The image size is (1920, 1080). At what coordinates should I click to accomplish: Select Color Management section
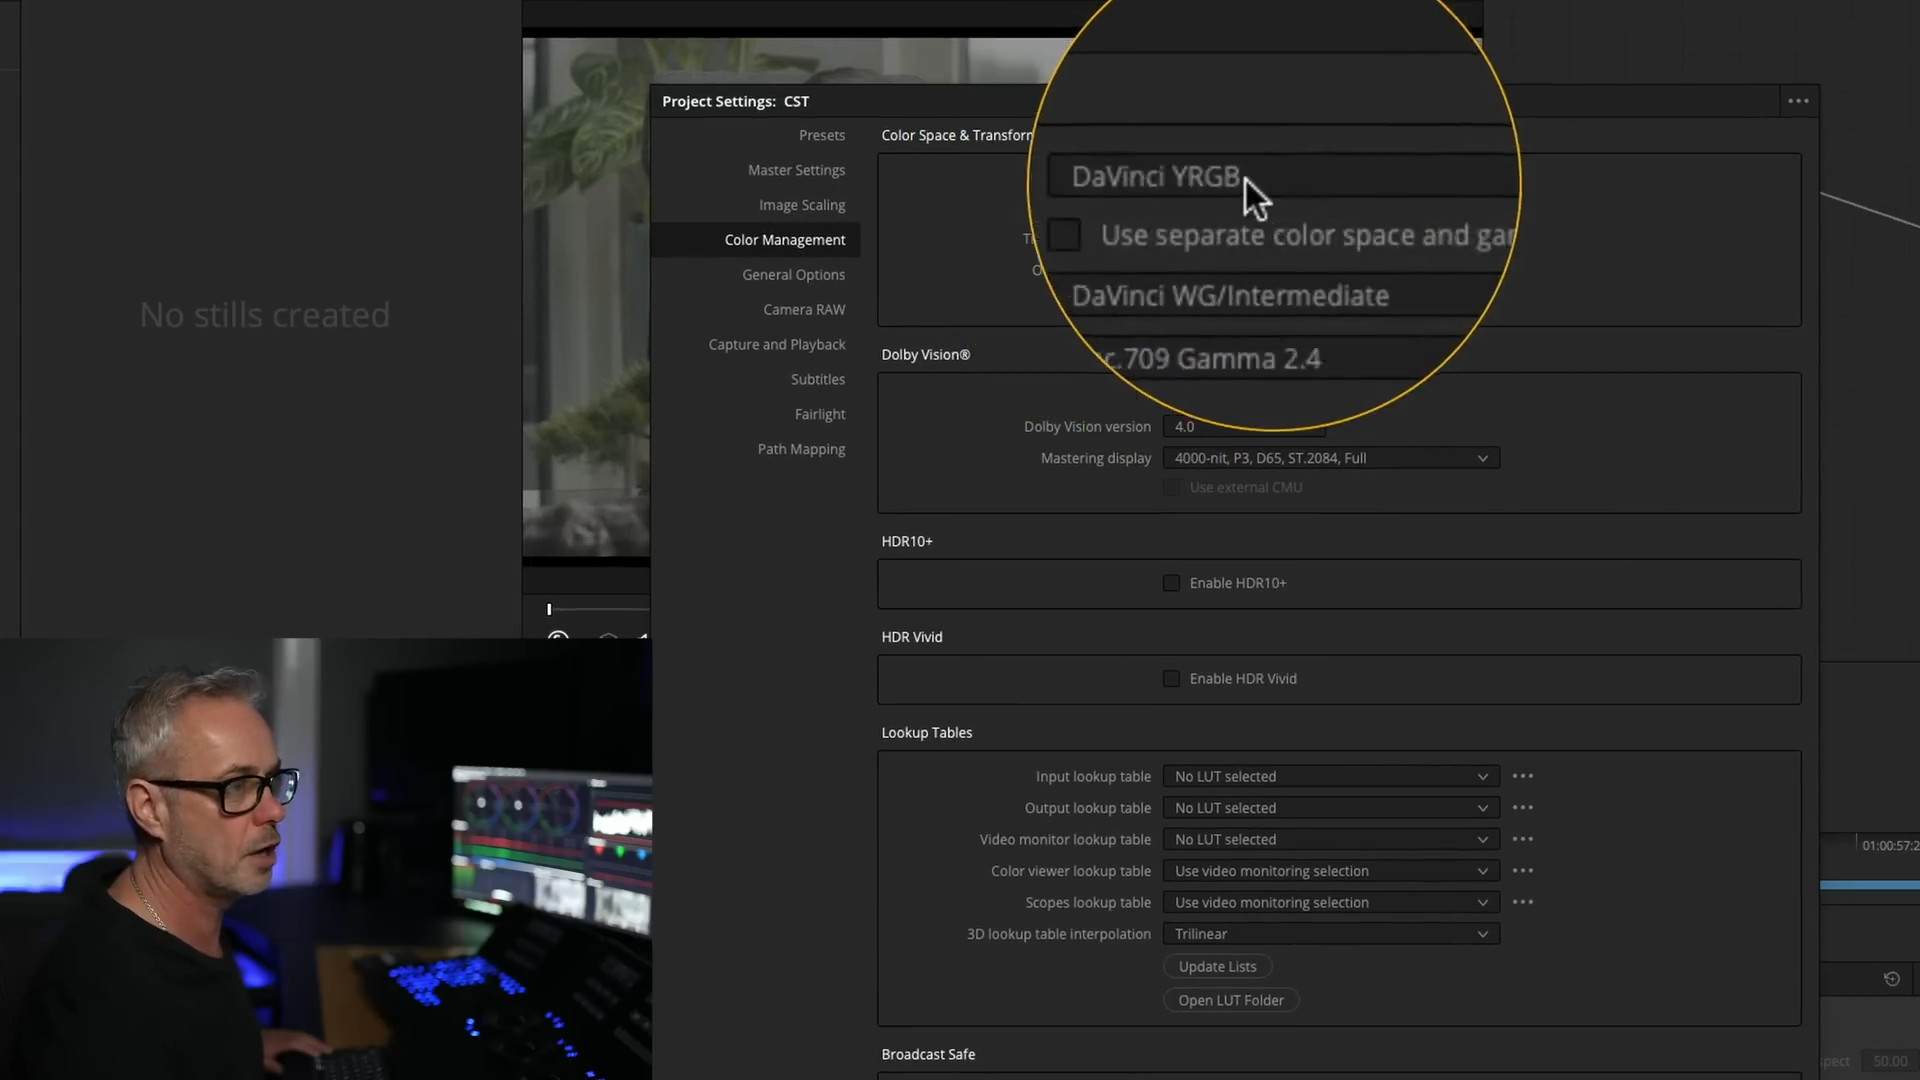pos(756,240)
